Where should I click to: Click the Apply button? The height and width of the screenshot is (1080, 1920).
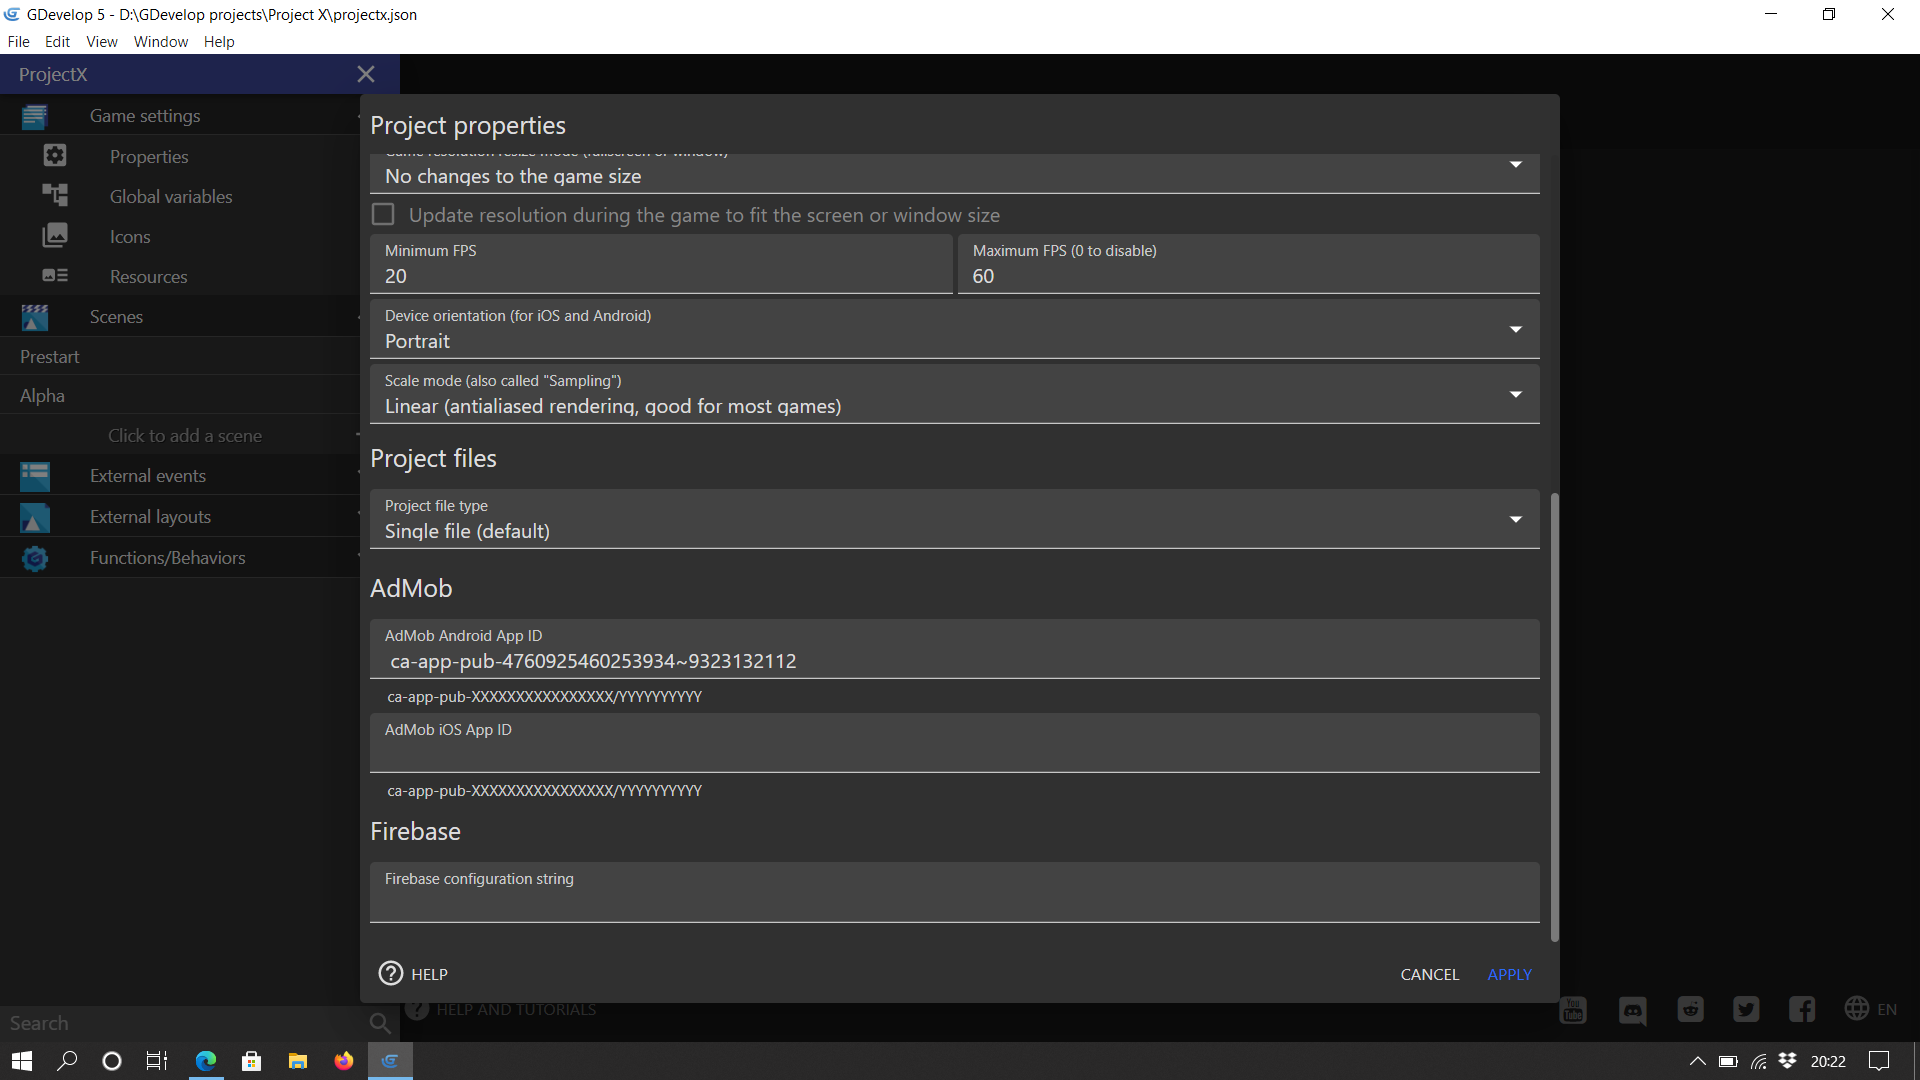click(x=1510, y=974)
